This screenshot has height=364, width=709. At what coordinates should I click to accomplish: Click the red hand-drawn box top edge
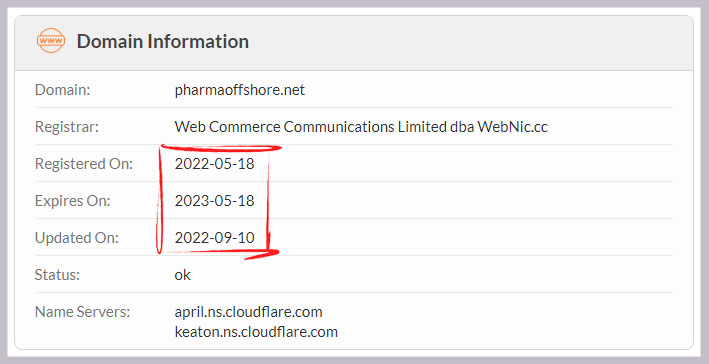pyautogui.click(x=222, y=148)
